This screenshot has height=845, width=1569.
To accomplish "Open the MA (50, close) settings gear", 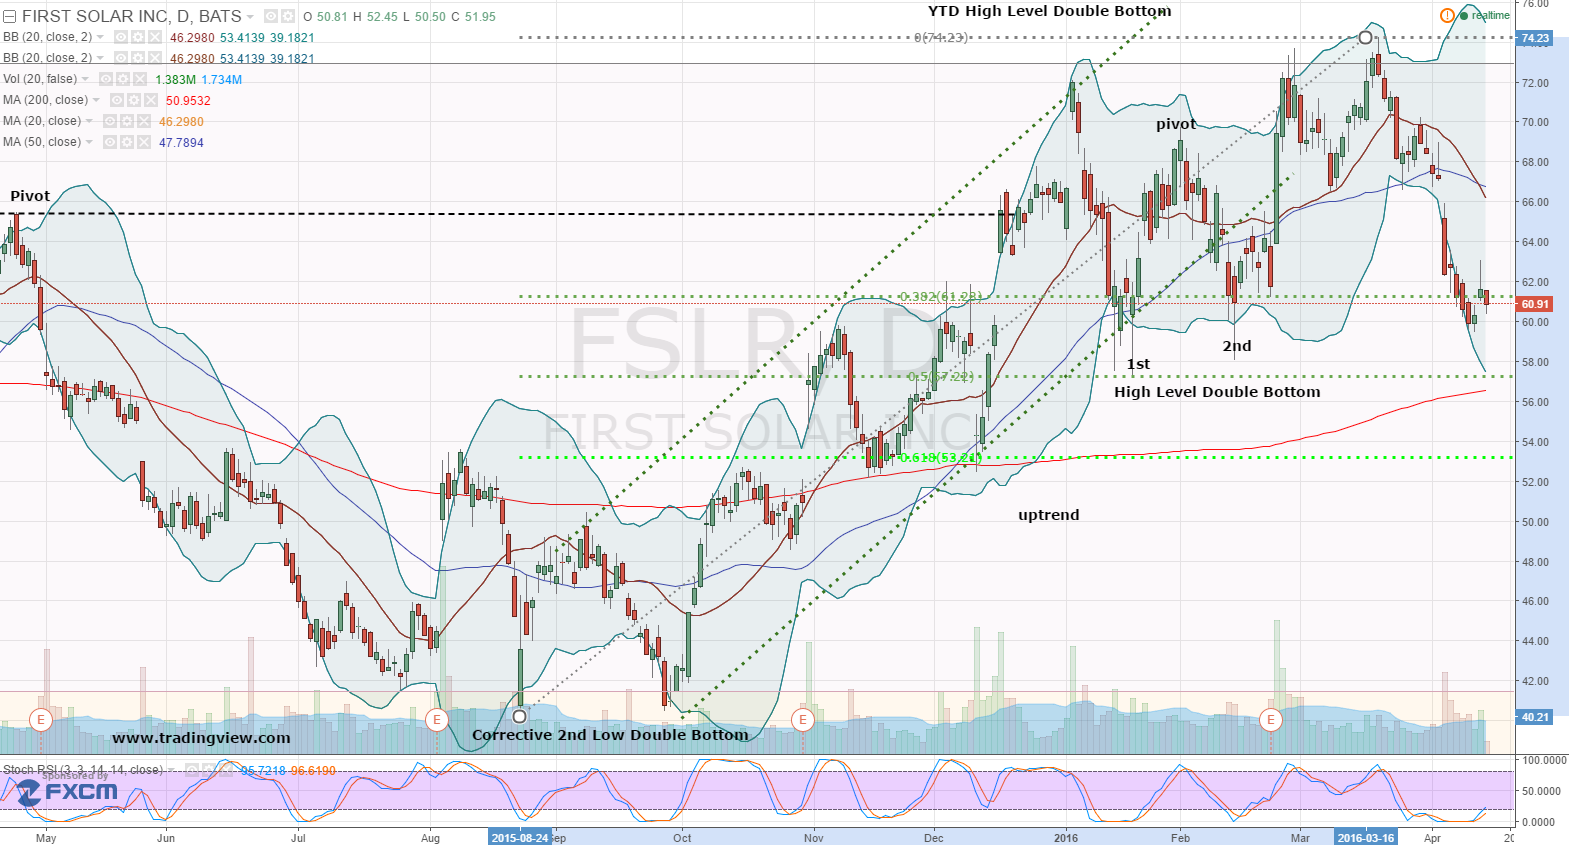I will [126, 143].
